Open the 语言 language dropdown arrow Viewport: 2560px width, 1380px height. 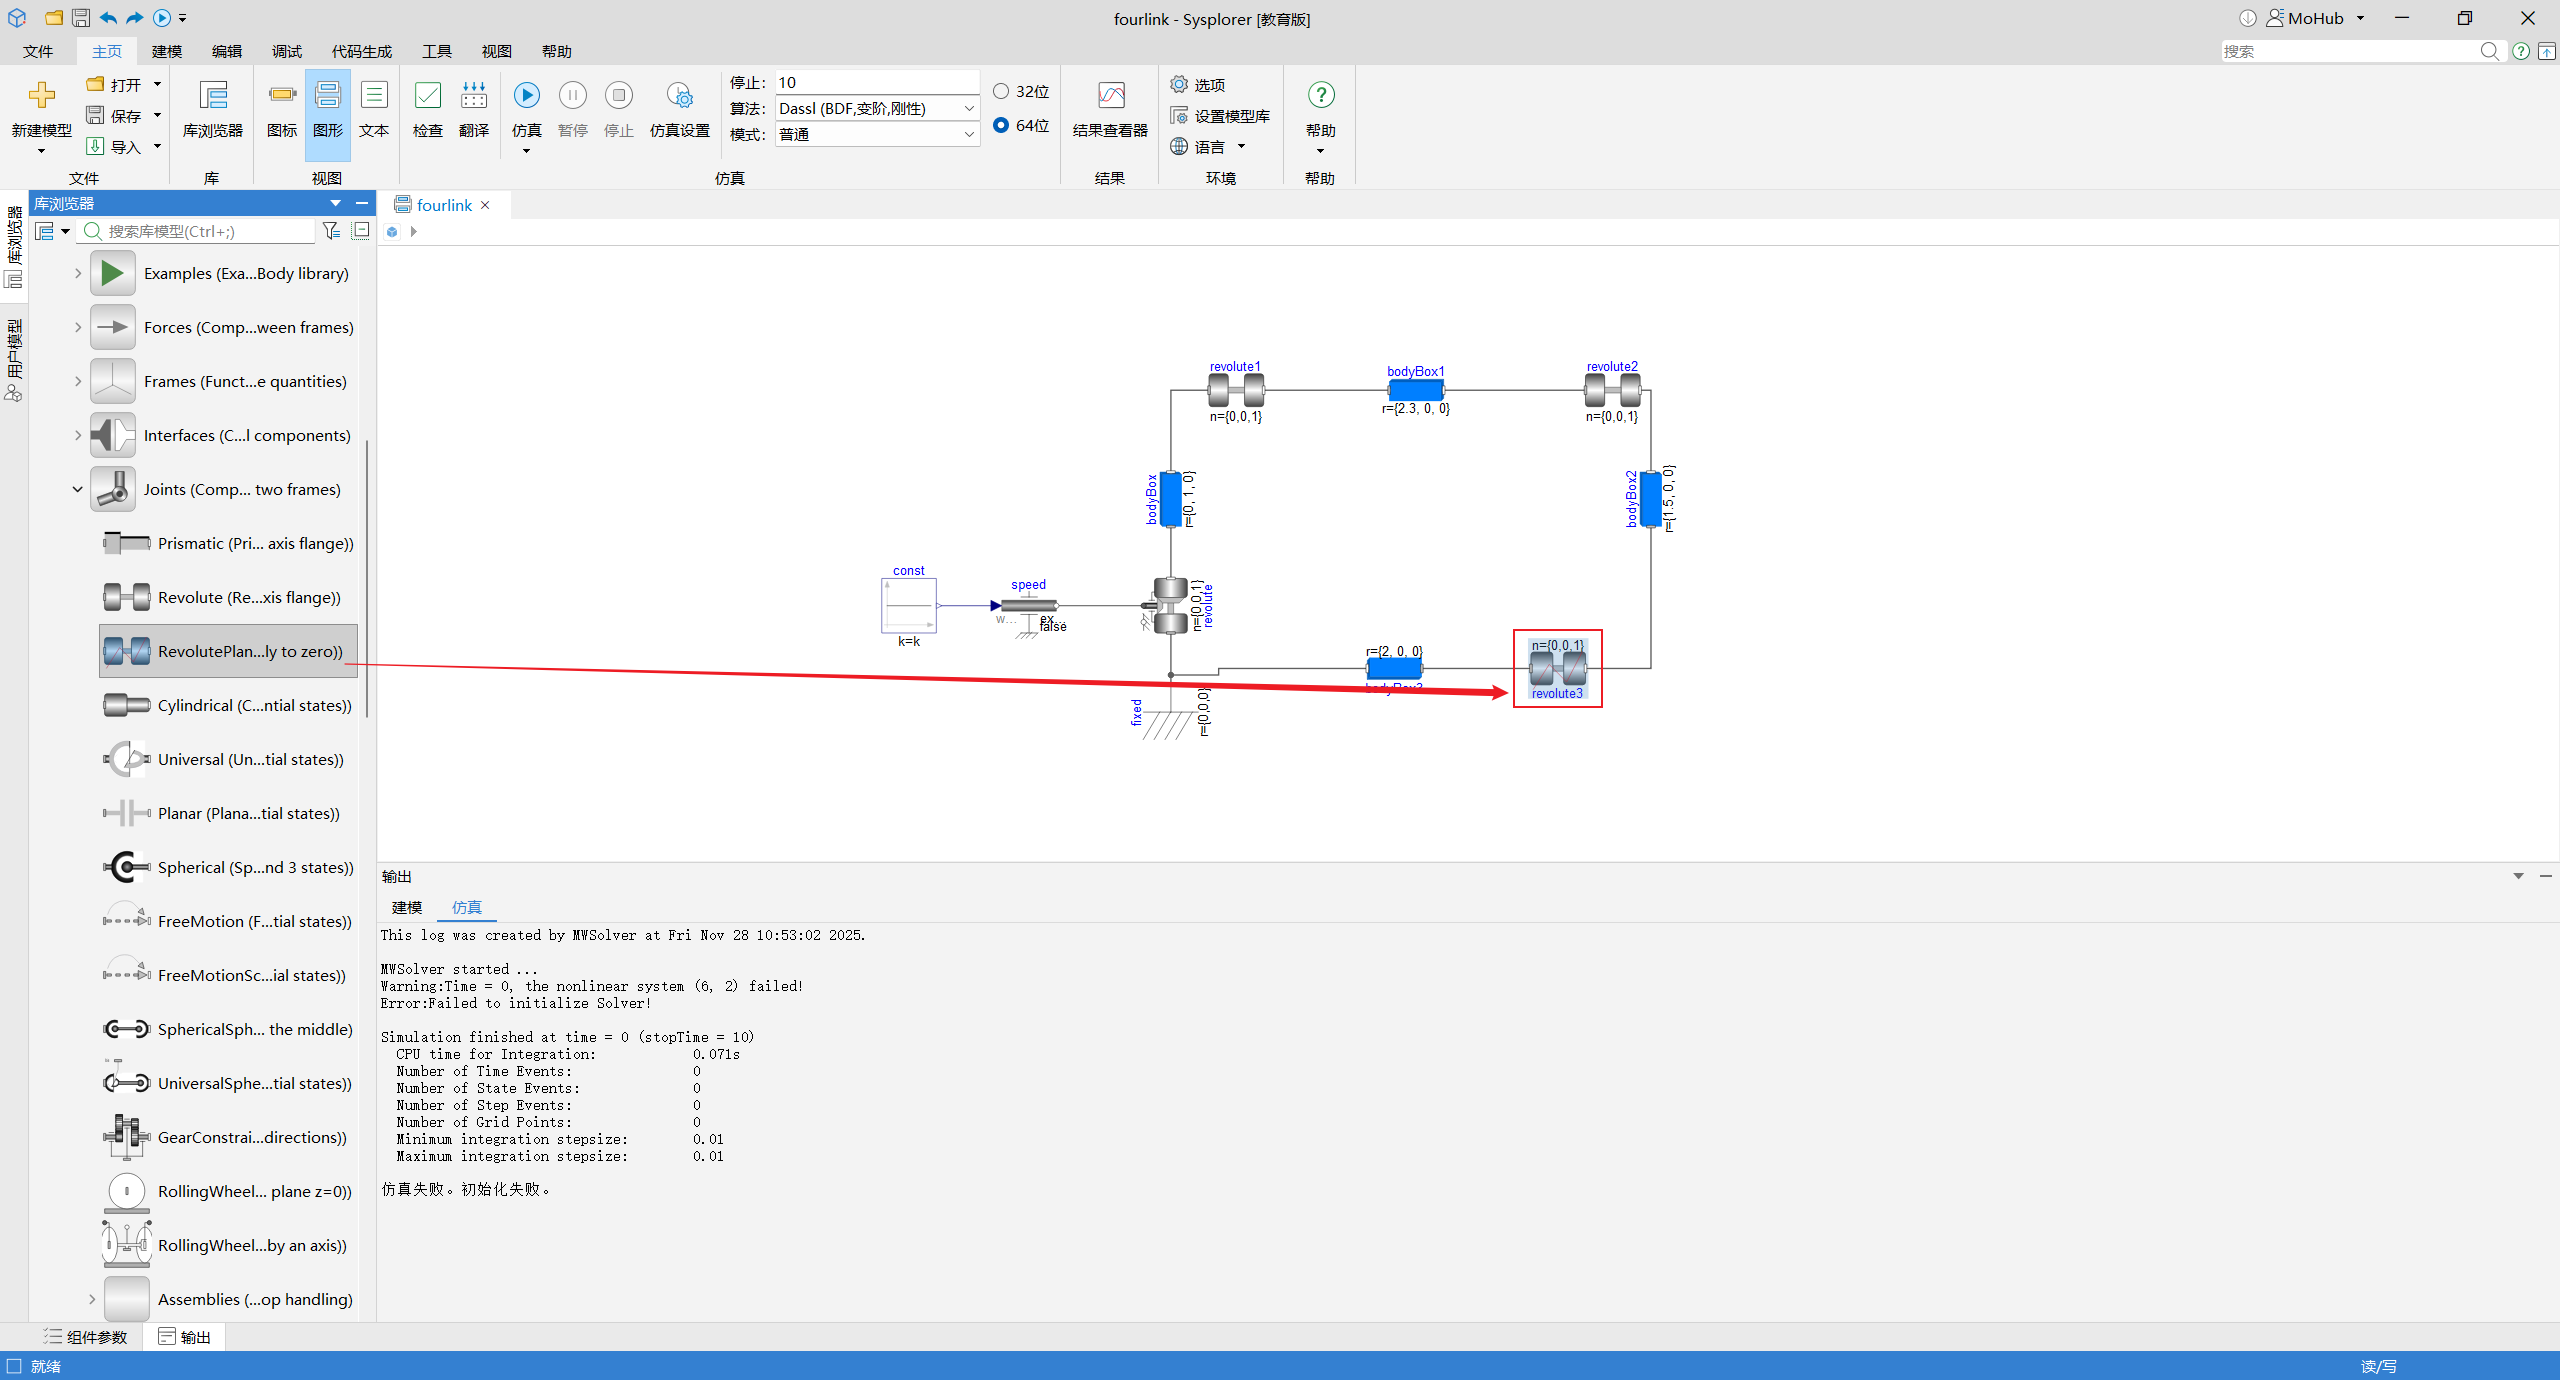(x=1241, y=147)
